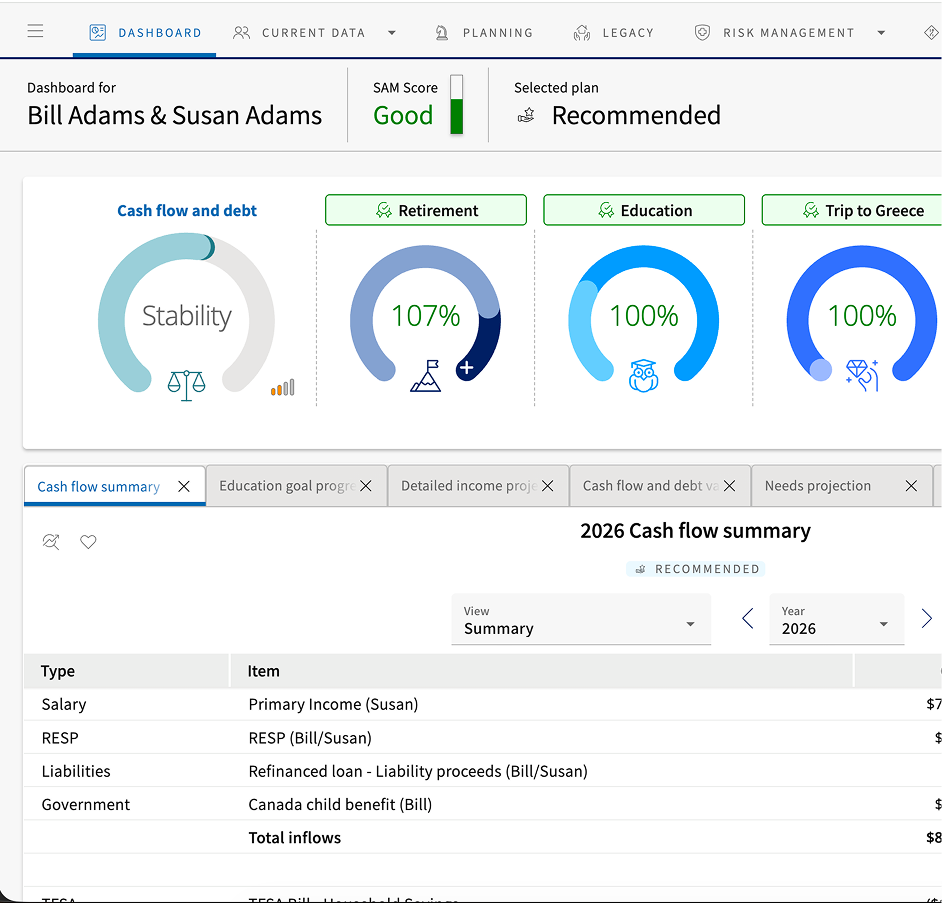Image resolution: width=942 pixels, height=903 pixels.
Task: Open the Detailed income projection tab
Action: coord(468,486)
